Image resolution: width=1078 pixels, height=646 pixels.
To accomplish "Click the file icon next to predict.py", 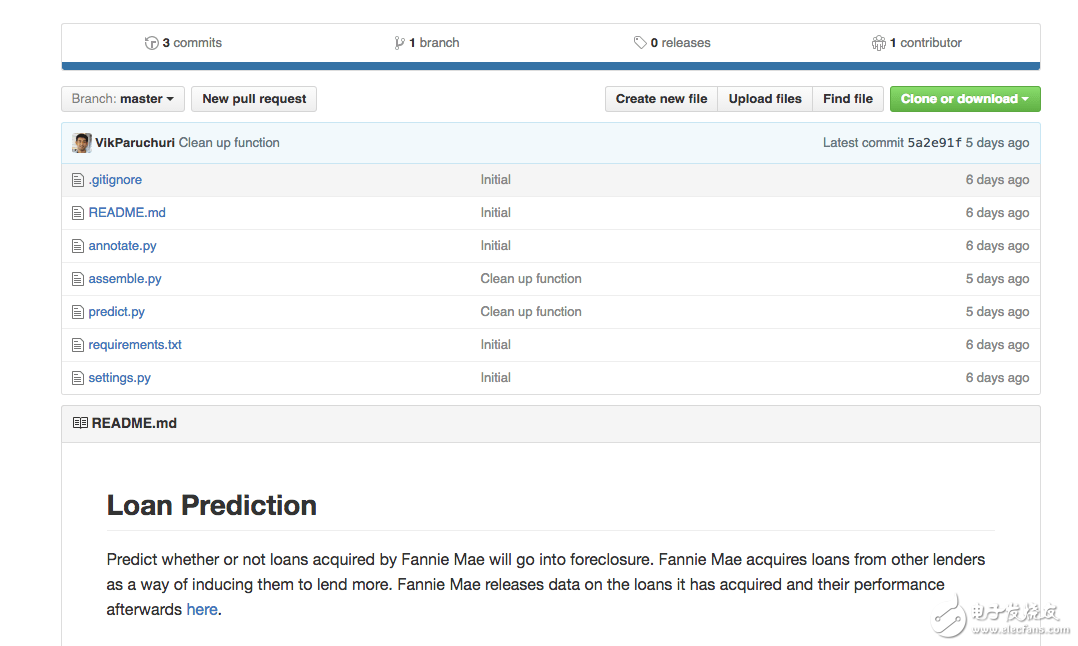I will [x=78, y=312].
